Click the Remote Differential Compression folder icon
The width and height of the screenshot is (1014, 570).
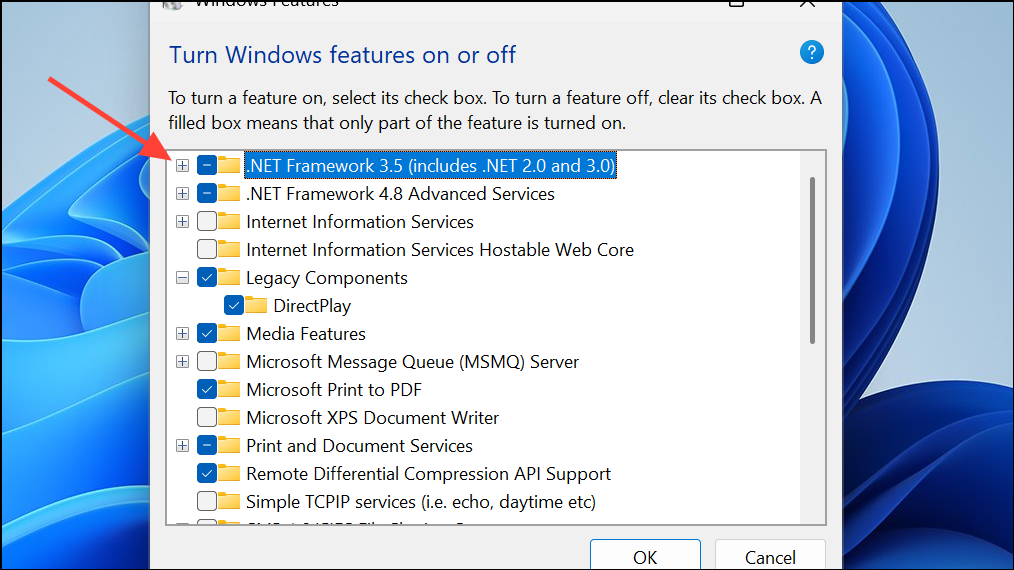[230, 474]
